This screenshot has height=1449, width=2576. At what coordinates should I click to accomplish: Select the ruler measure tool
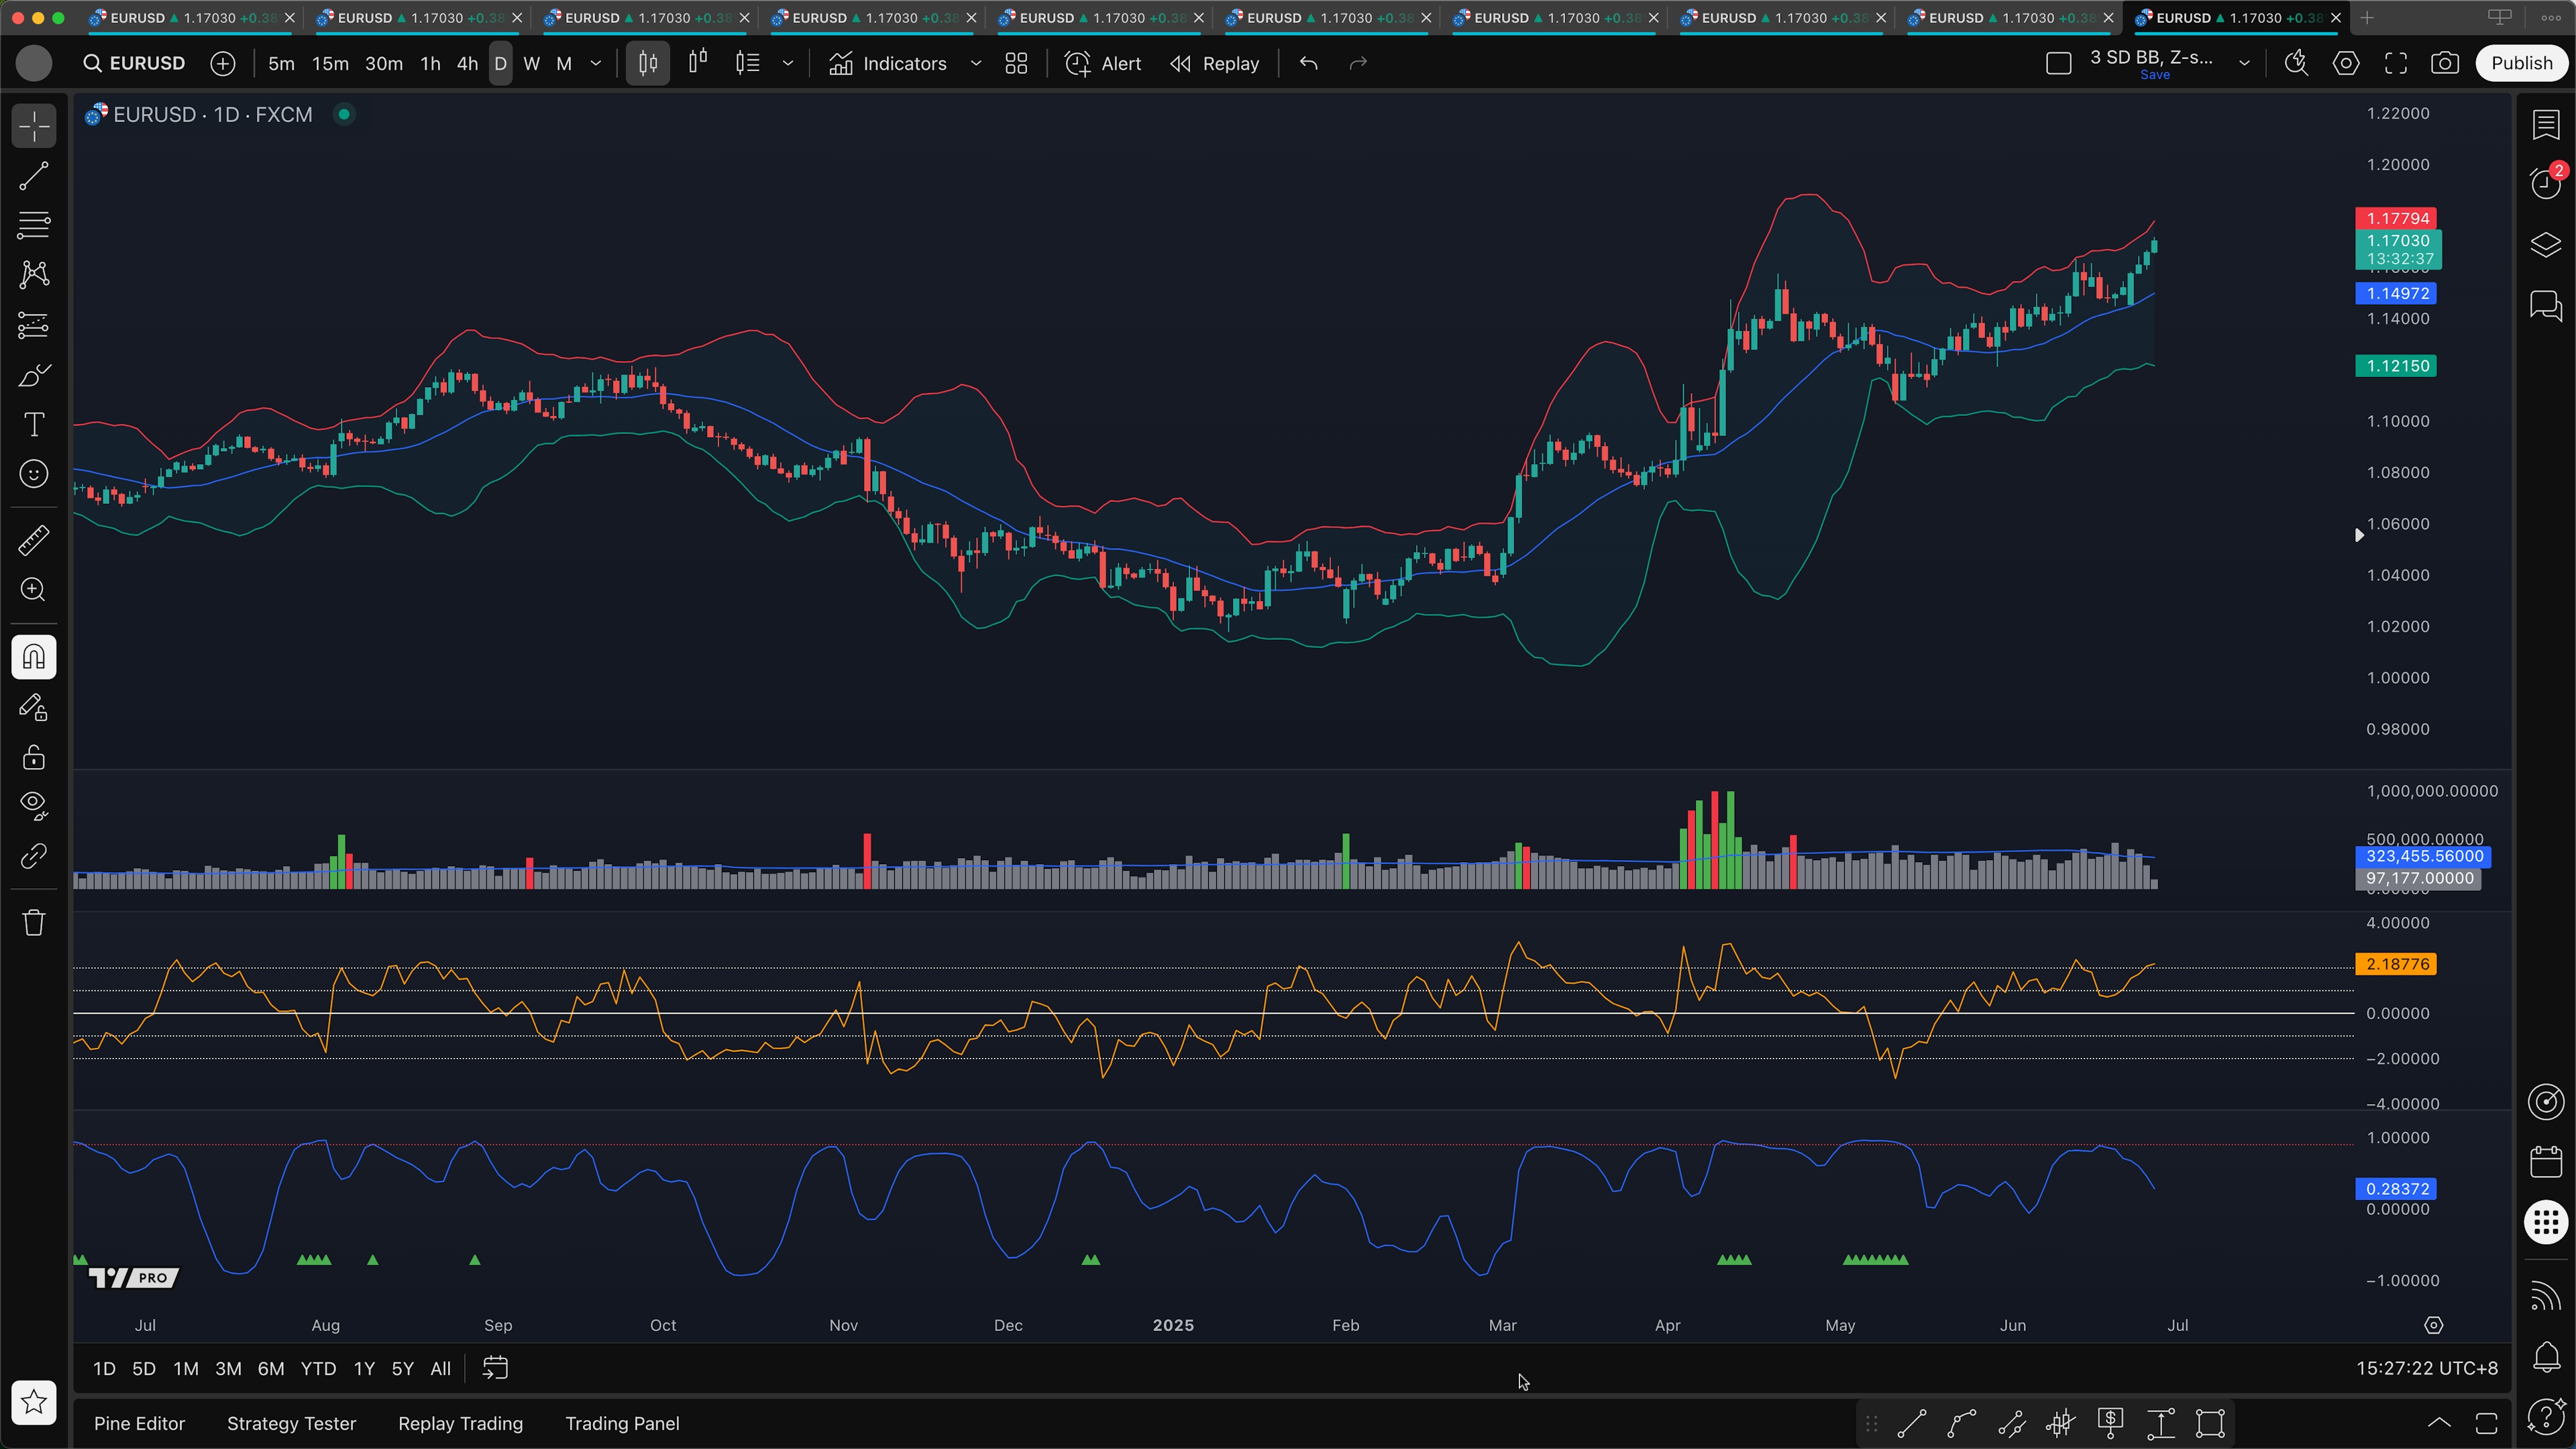tap(34, 541)
